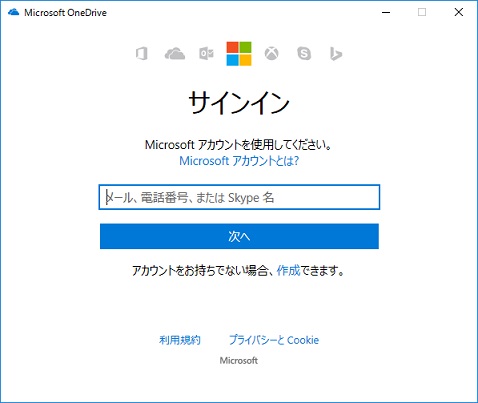The width and height of the screenshot is (478, 403).
Task: Close the Microsoft OneDrive window
Action: [x=459, y=12]
